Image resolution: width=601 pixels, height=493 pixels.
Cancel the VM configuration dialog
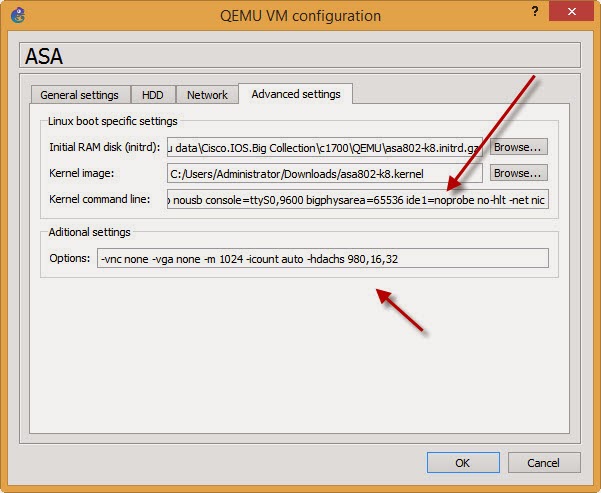[544, 463]
